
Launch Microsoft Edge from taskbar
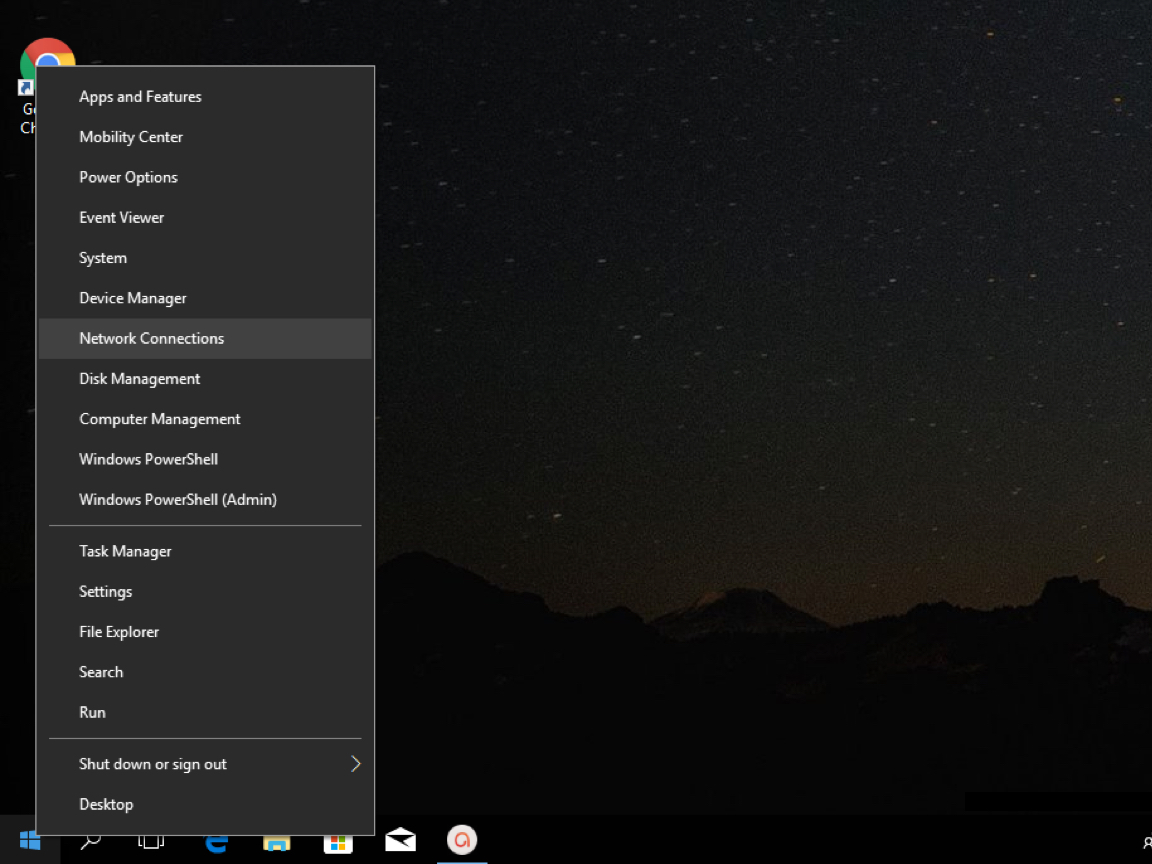[x=216, y=842]
